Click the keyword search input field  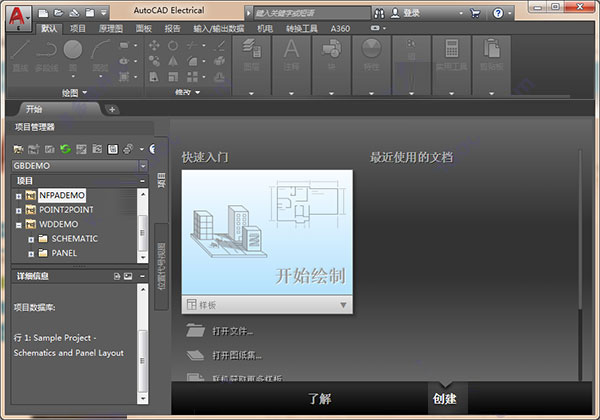tap(312, 13)
